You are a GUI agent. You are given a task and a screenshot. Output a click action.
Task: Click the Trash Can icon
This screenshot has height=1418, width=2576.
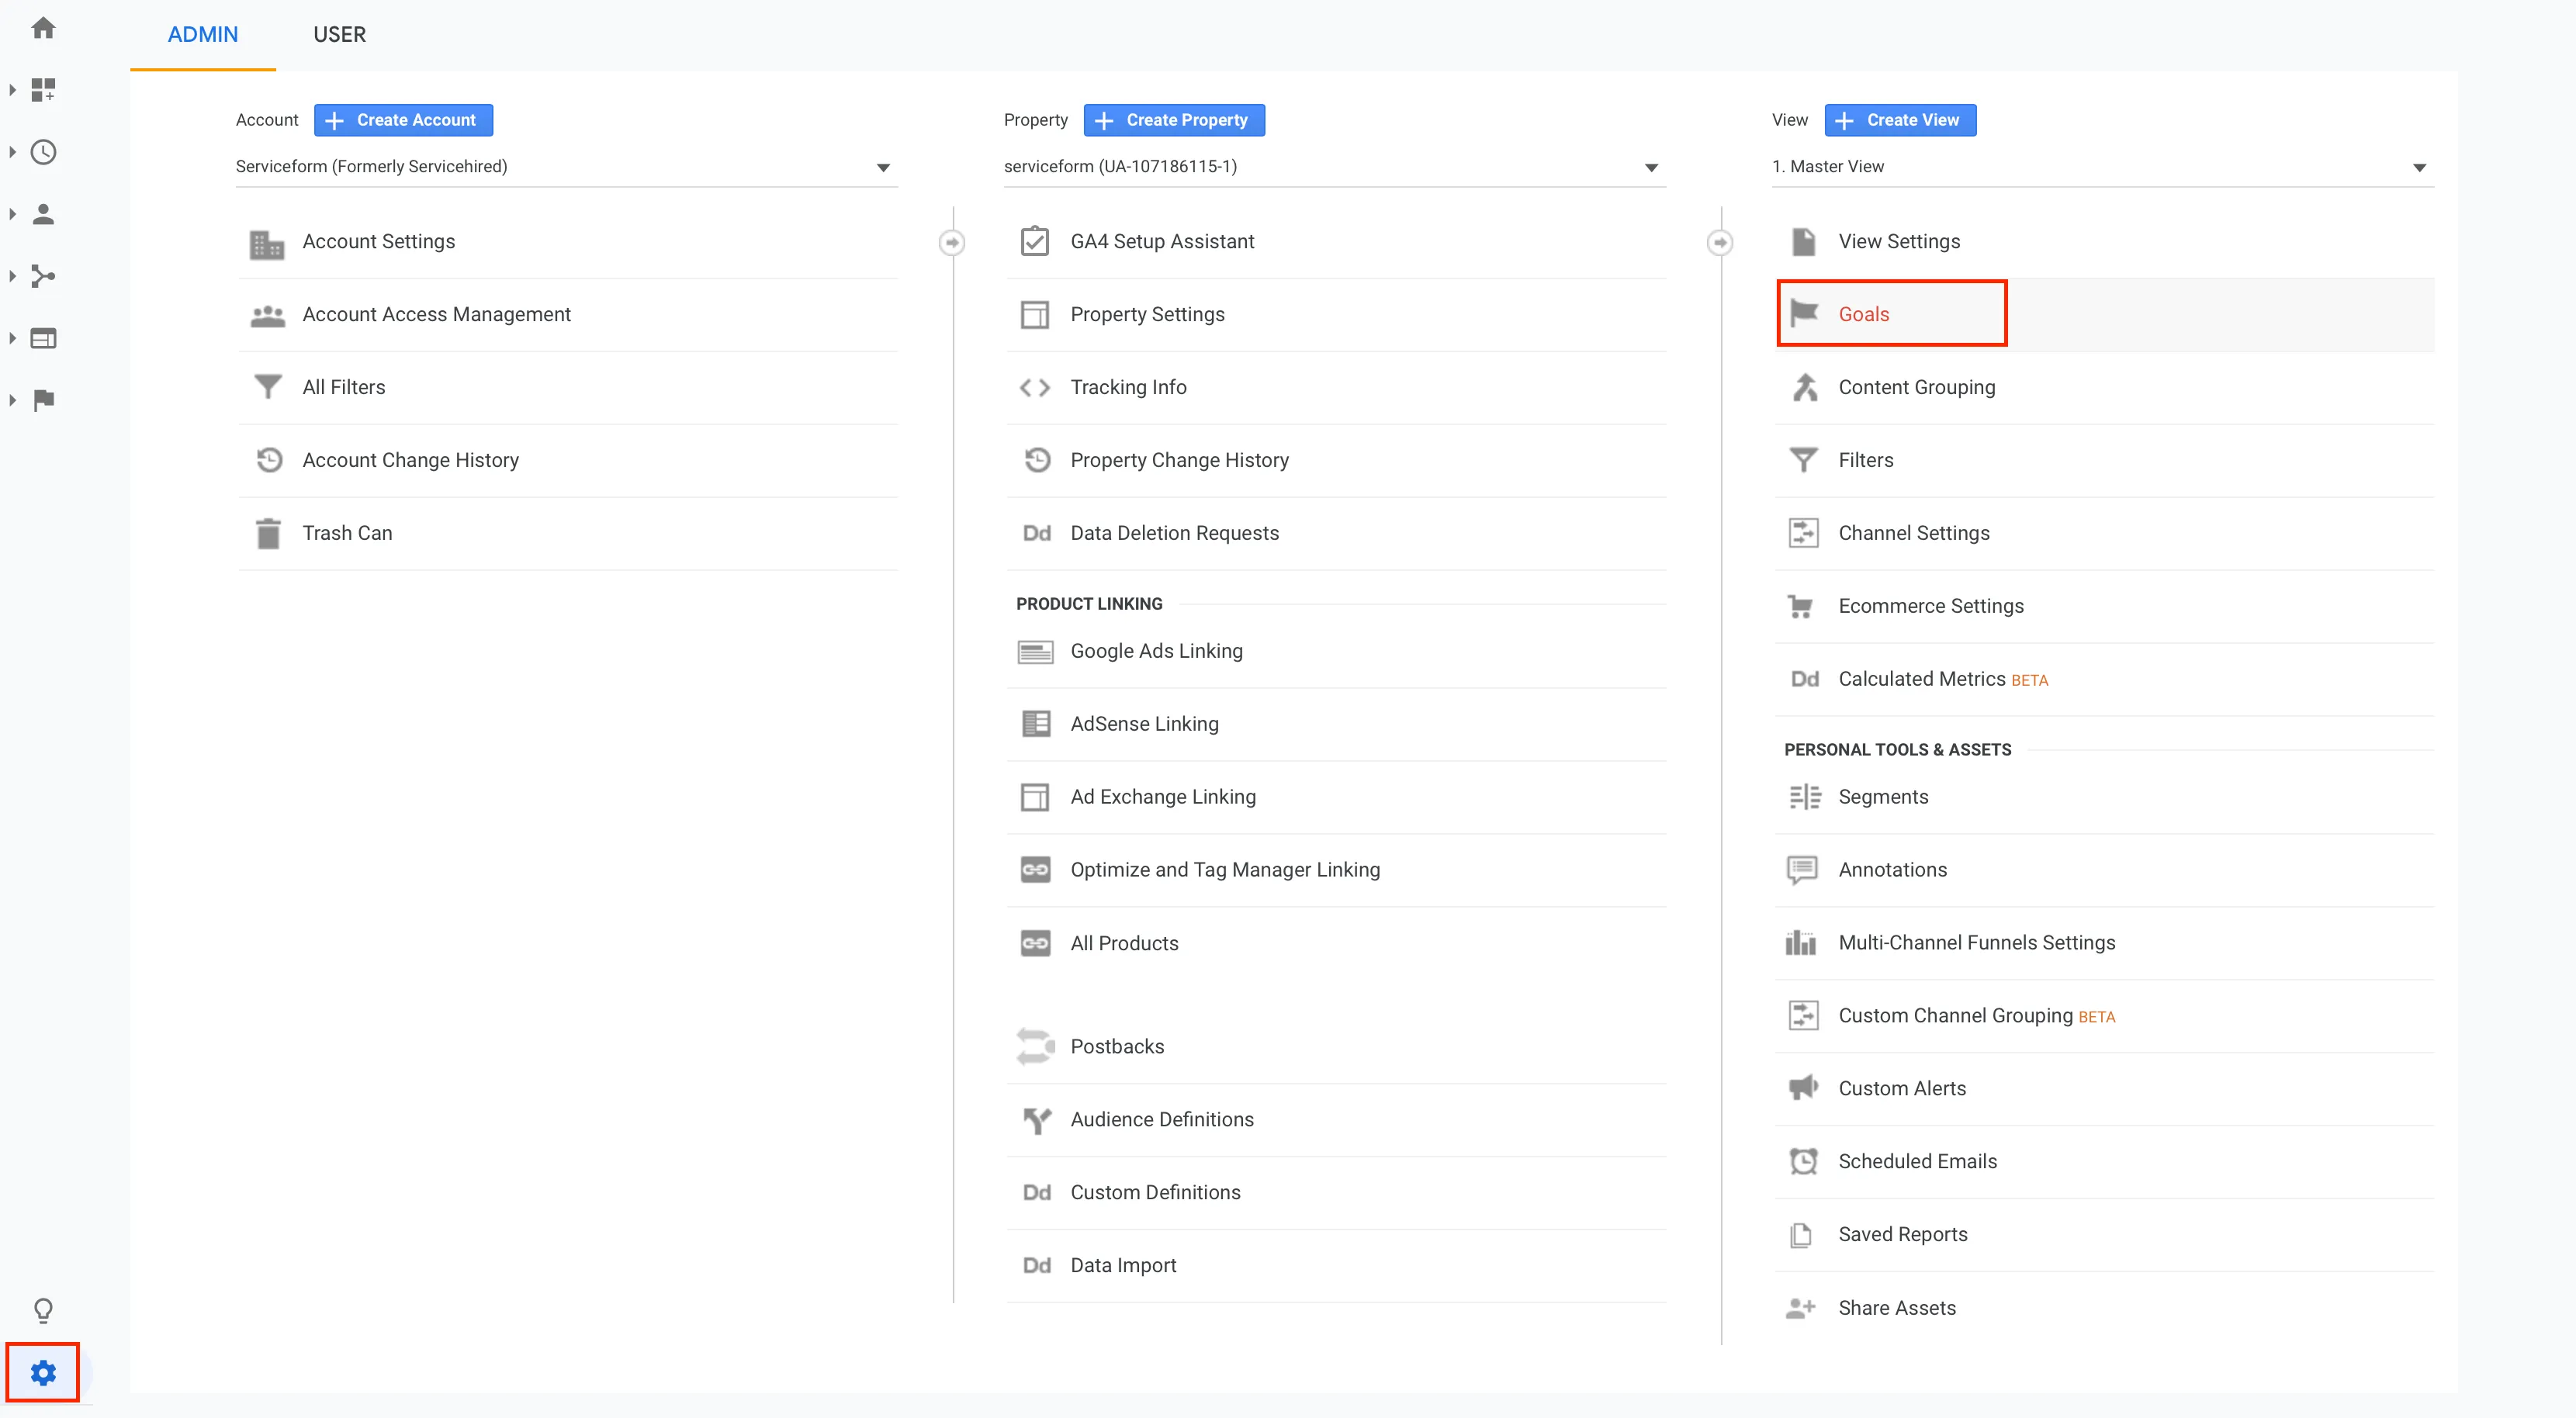pos(268,533)
